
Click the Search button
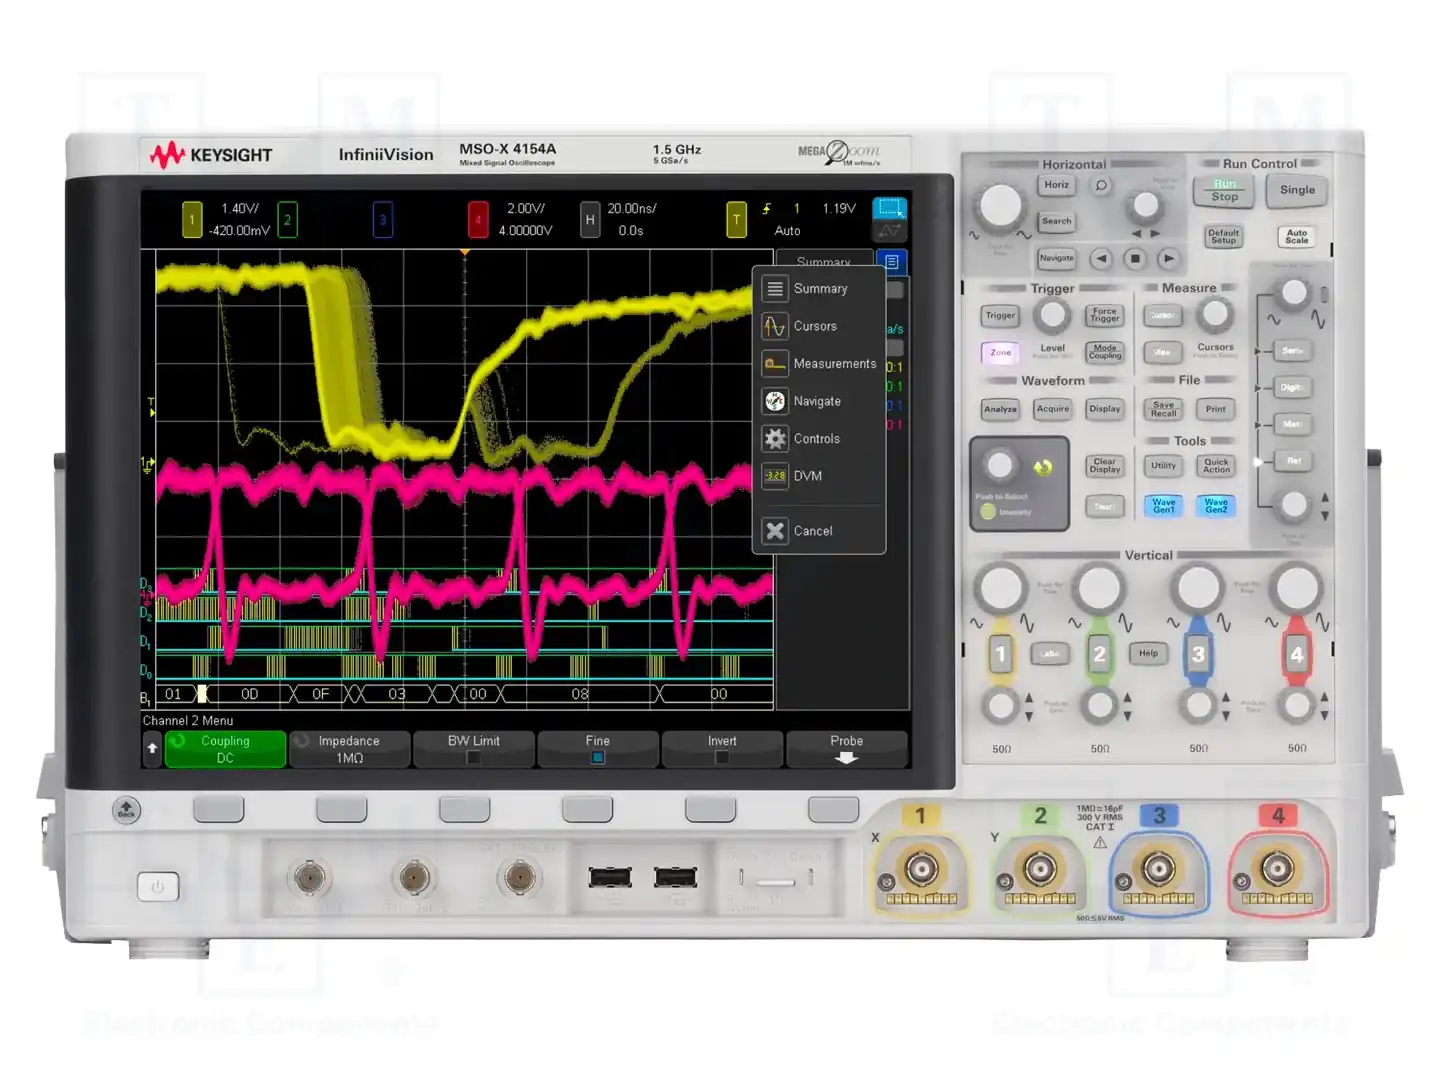(x=1057, y=222)
